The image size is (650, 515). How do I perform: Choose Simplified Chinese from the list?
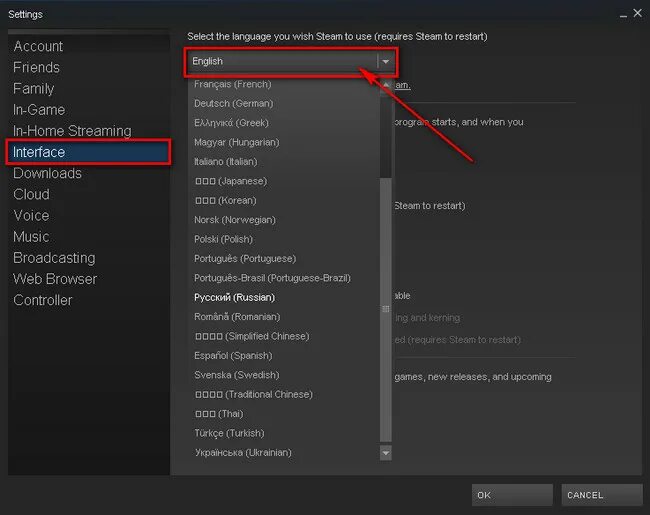(284, 336)
